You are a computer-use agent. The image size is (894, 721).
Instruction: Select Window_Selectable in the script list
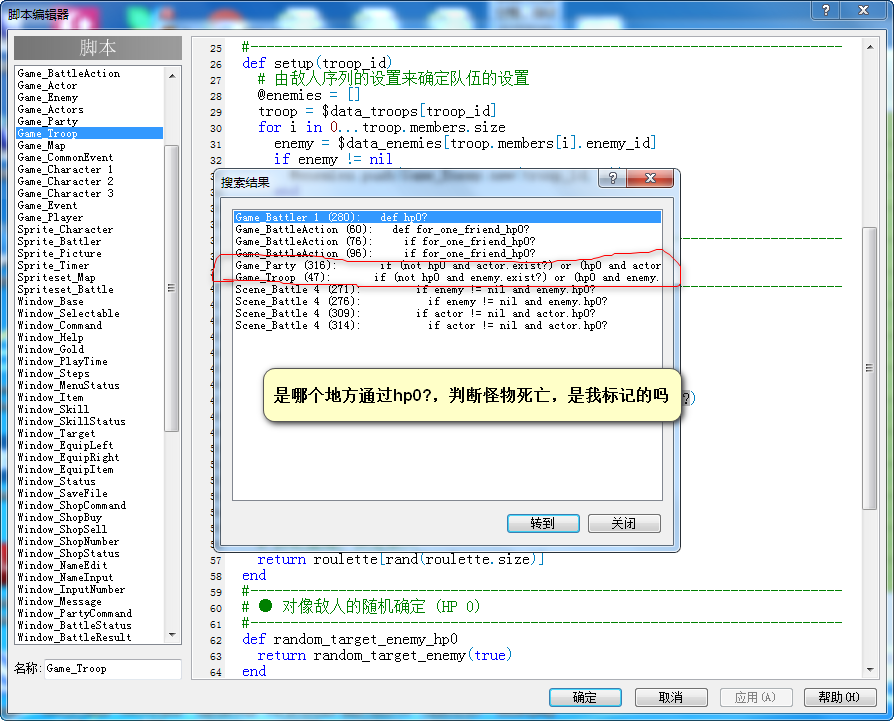point(69,313)
